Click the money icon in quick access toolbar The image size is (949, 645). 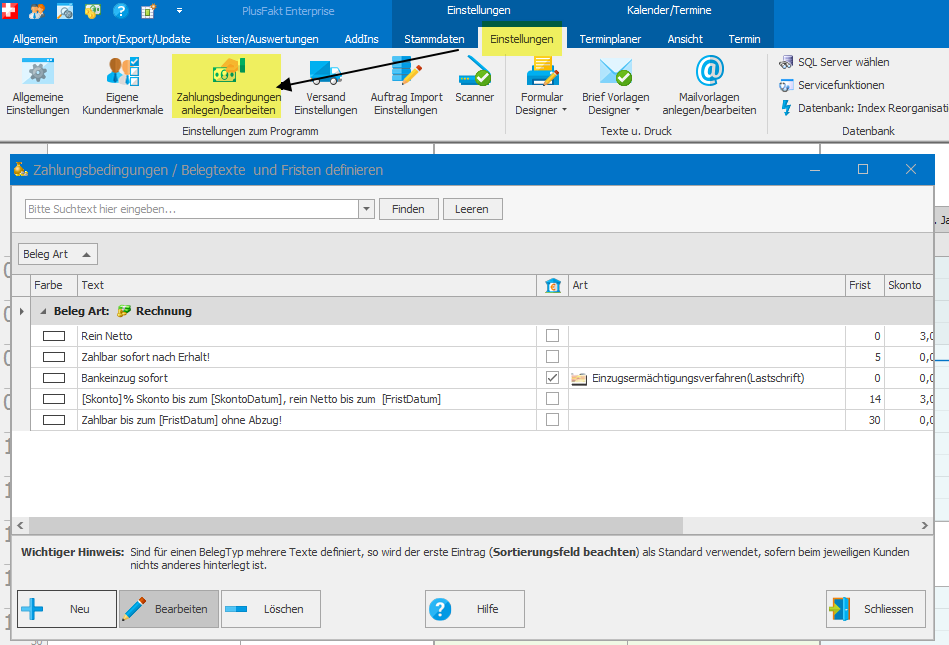(93, 10)
